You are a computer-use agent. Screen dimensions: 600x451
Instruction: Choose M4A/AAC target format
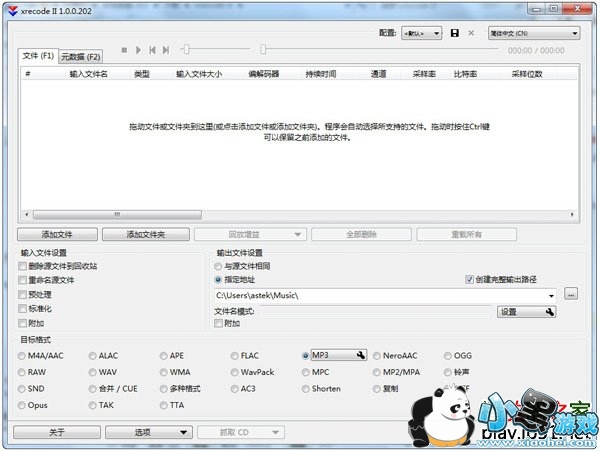tap(21, 356)
